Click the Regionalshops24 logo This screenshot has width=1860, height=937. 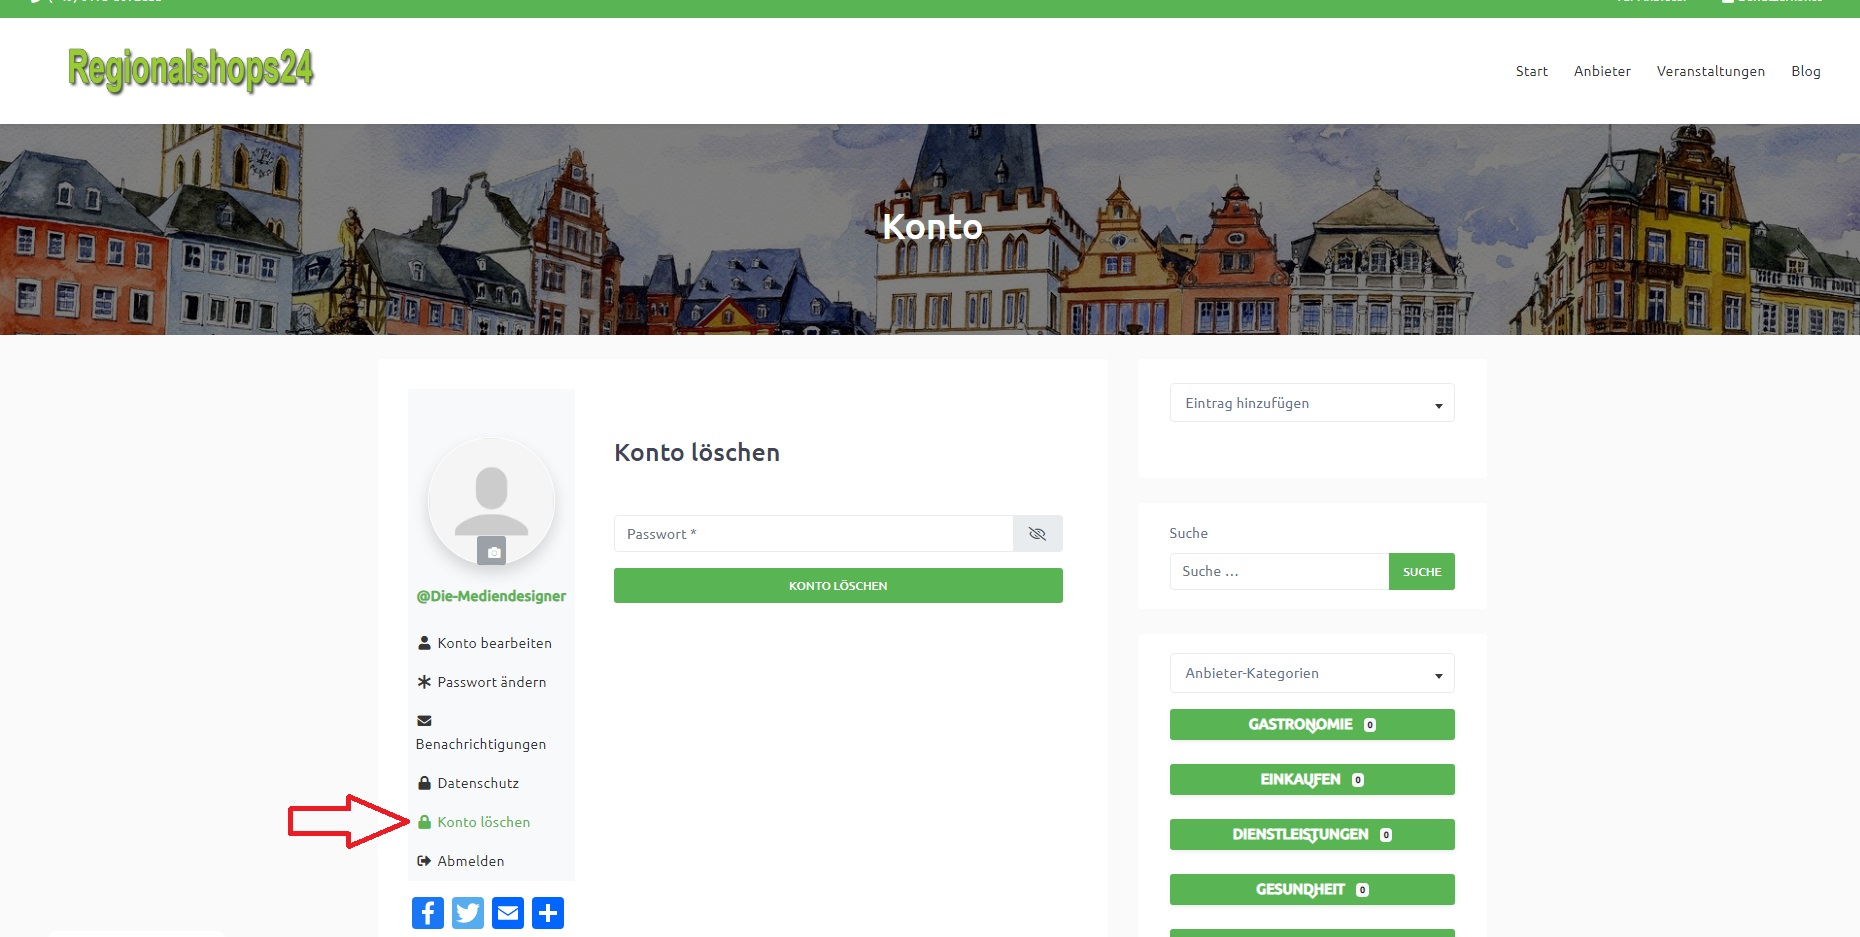pyautogui.click(x=190, y=70)
